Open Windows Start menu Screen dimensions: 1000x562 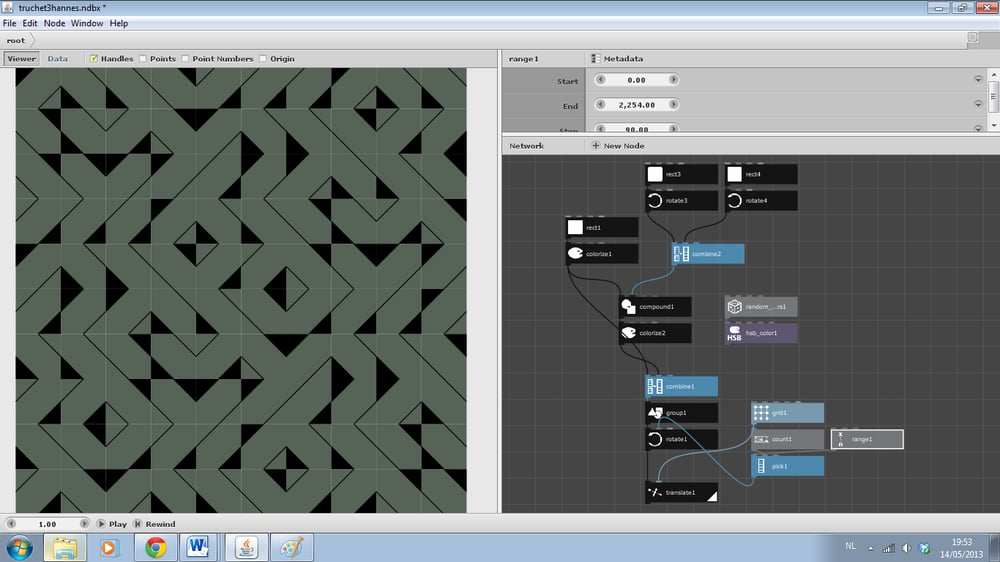(20, 547)
